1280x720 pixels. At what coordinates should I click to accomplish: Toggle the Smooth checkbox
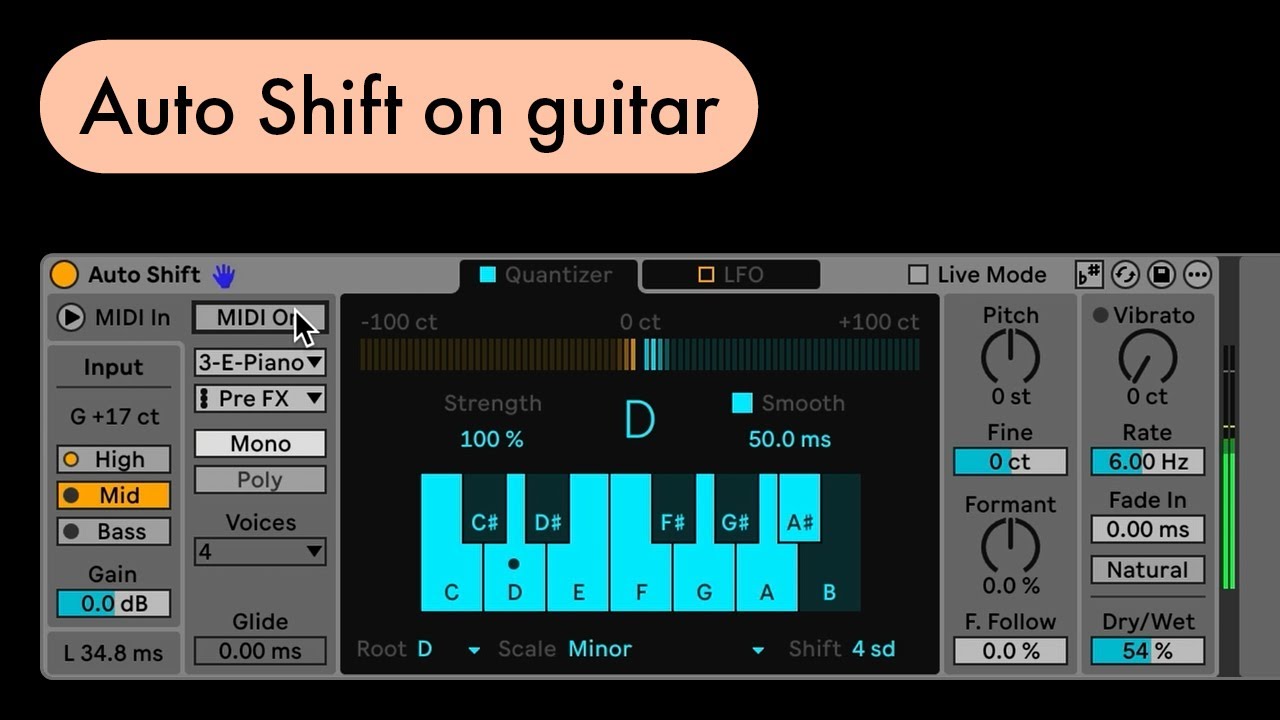point(742,403)
